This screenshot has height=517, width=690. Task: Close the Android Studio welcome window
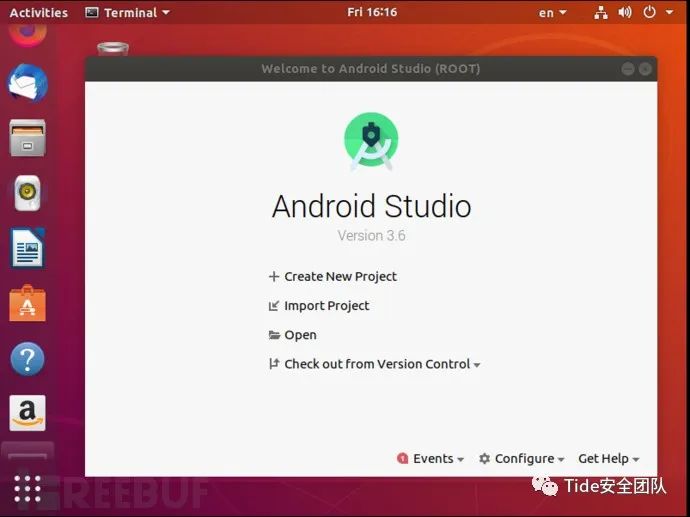coord(645,69)
